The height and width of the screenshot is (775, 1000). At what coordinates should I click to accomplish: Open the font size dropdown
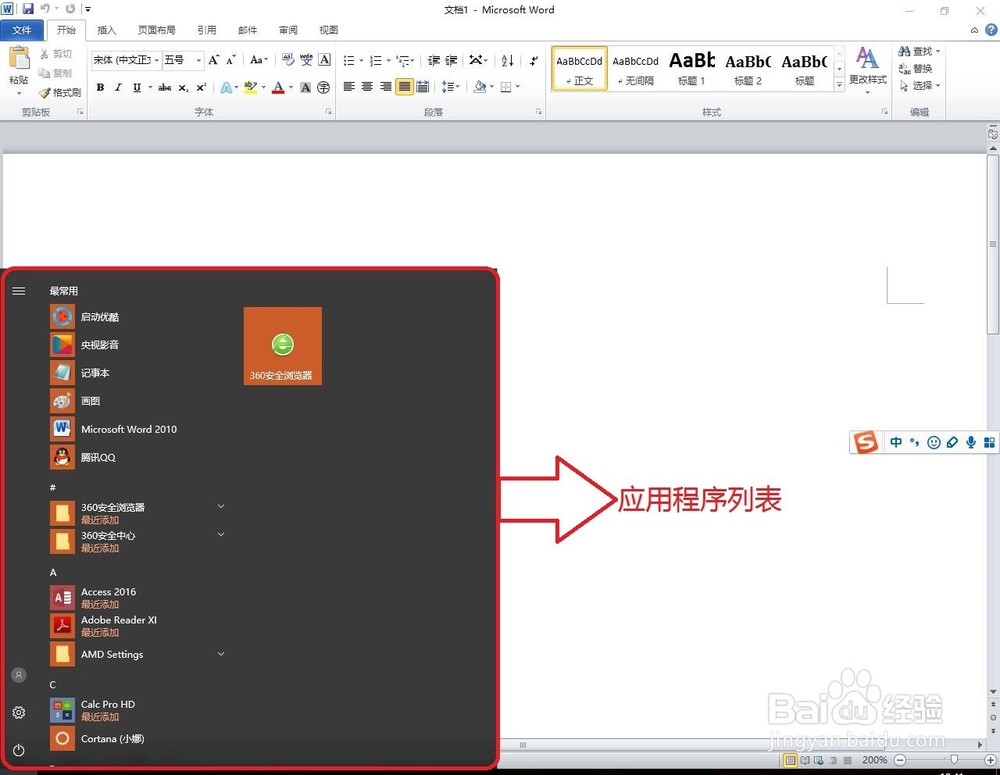(x=197, y=60)
